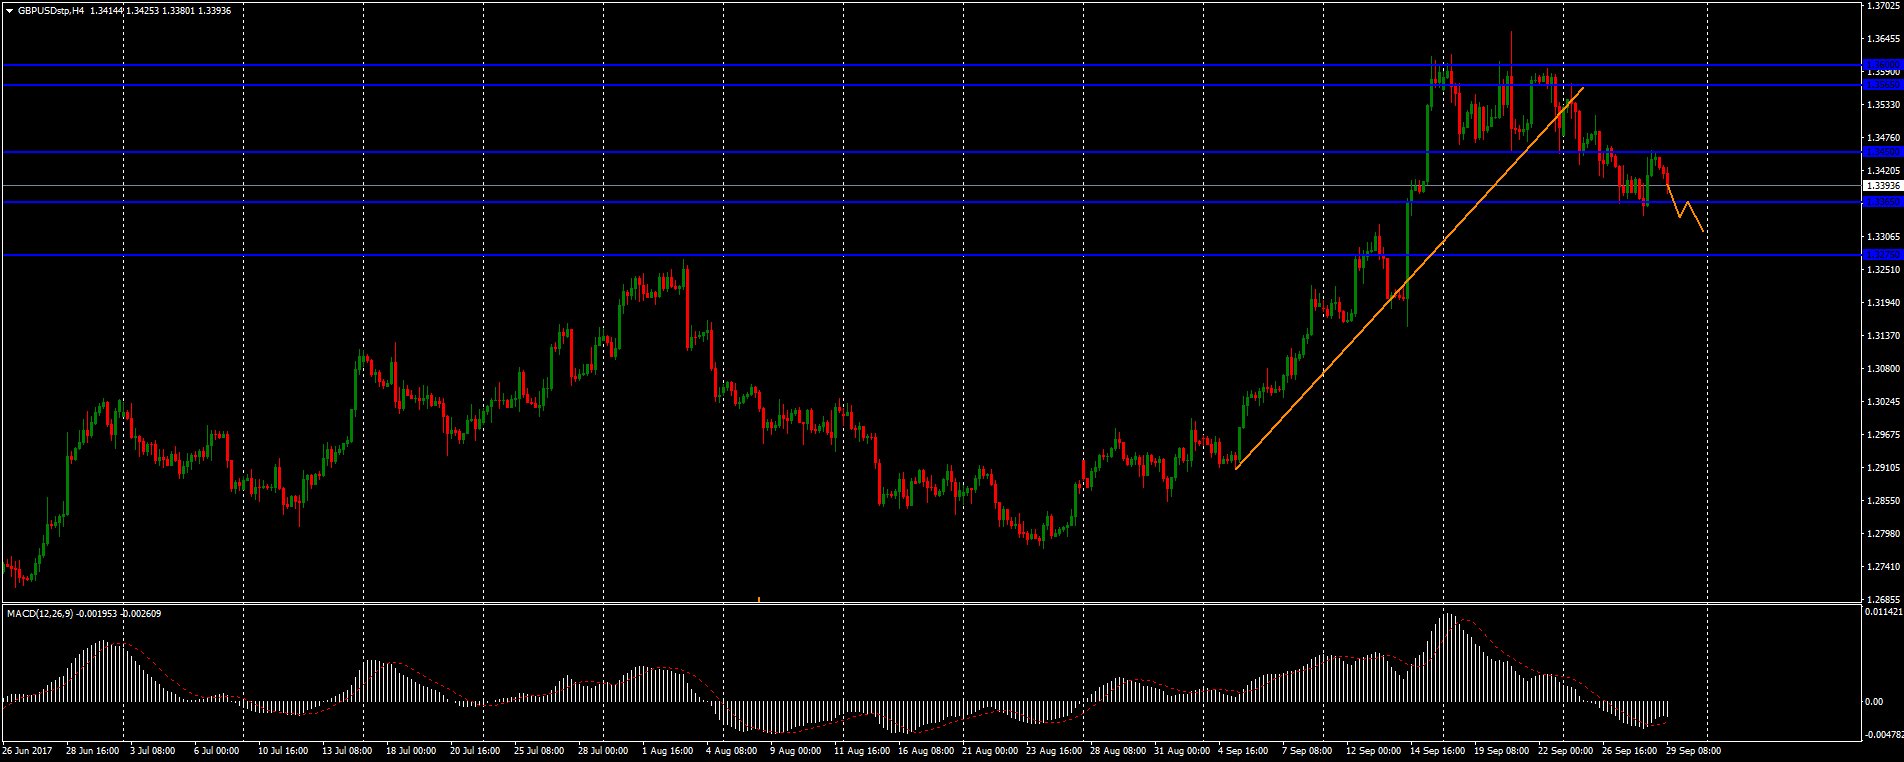
Task: Click the 25 Jul 08:00 time label
Action: (x=538, y=750)
